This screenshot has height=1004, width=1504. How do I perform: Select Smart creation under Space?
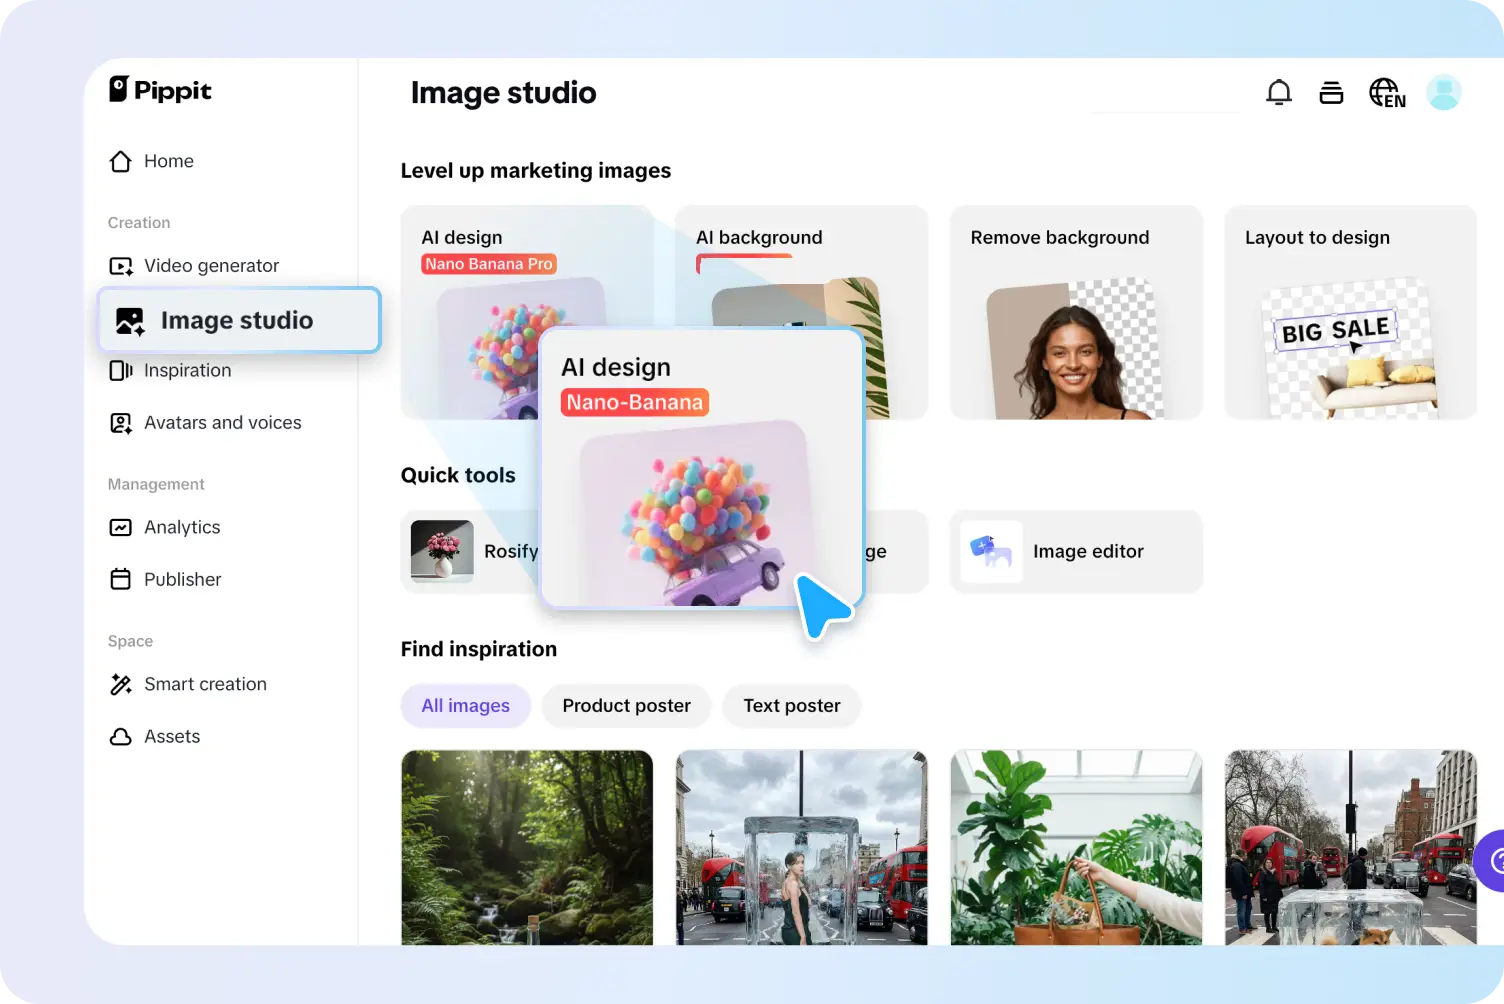tap(205, 684)
